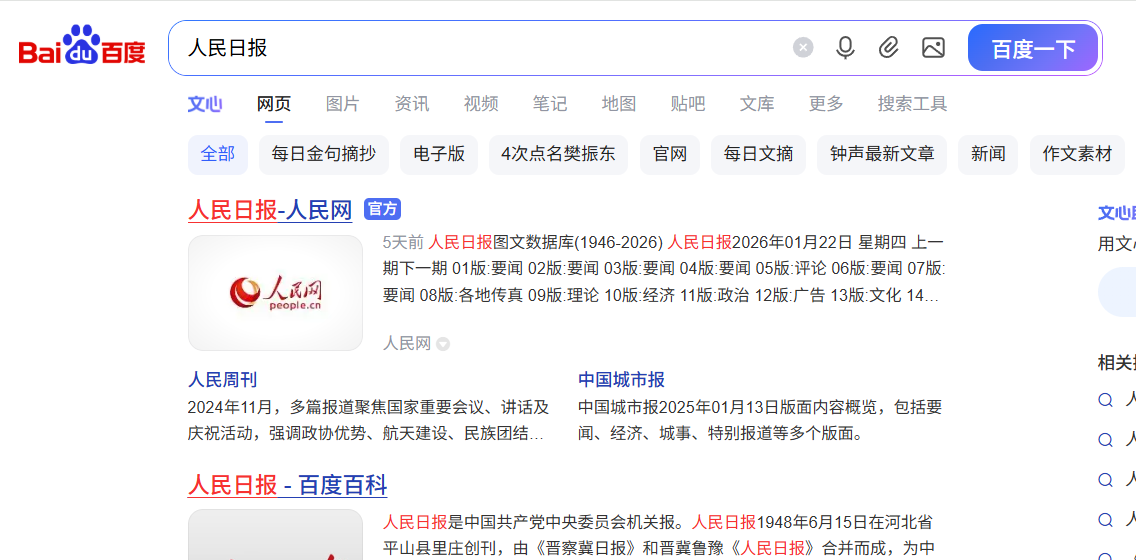Start voice search with microphone icon
Image resolution: width=1136 pixels, height=560 pixels.
845,48
